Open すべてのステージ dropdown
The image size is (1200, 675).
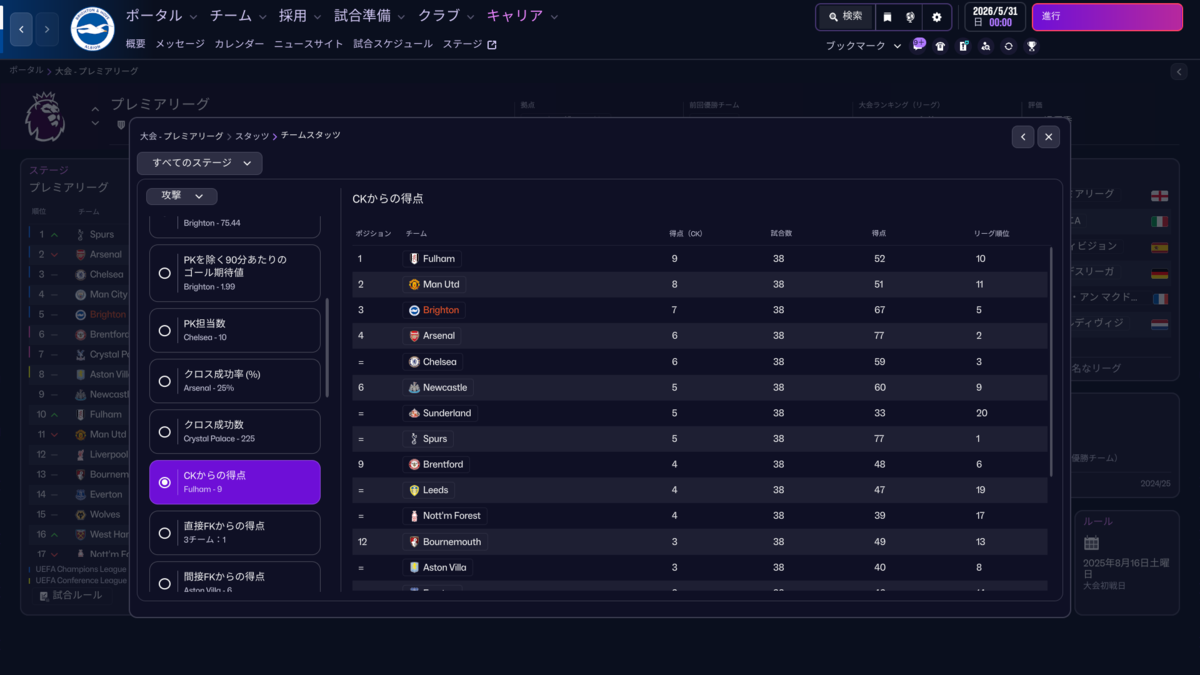point(200,163)
